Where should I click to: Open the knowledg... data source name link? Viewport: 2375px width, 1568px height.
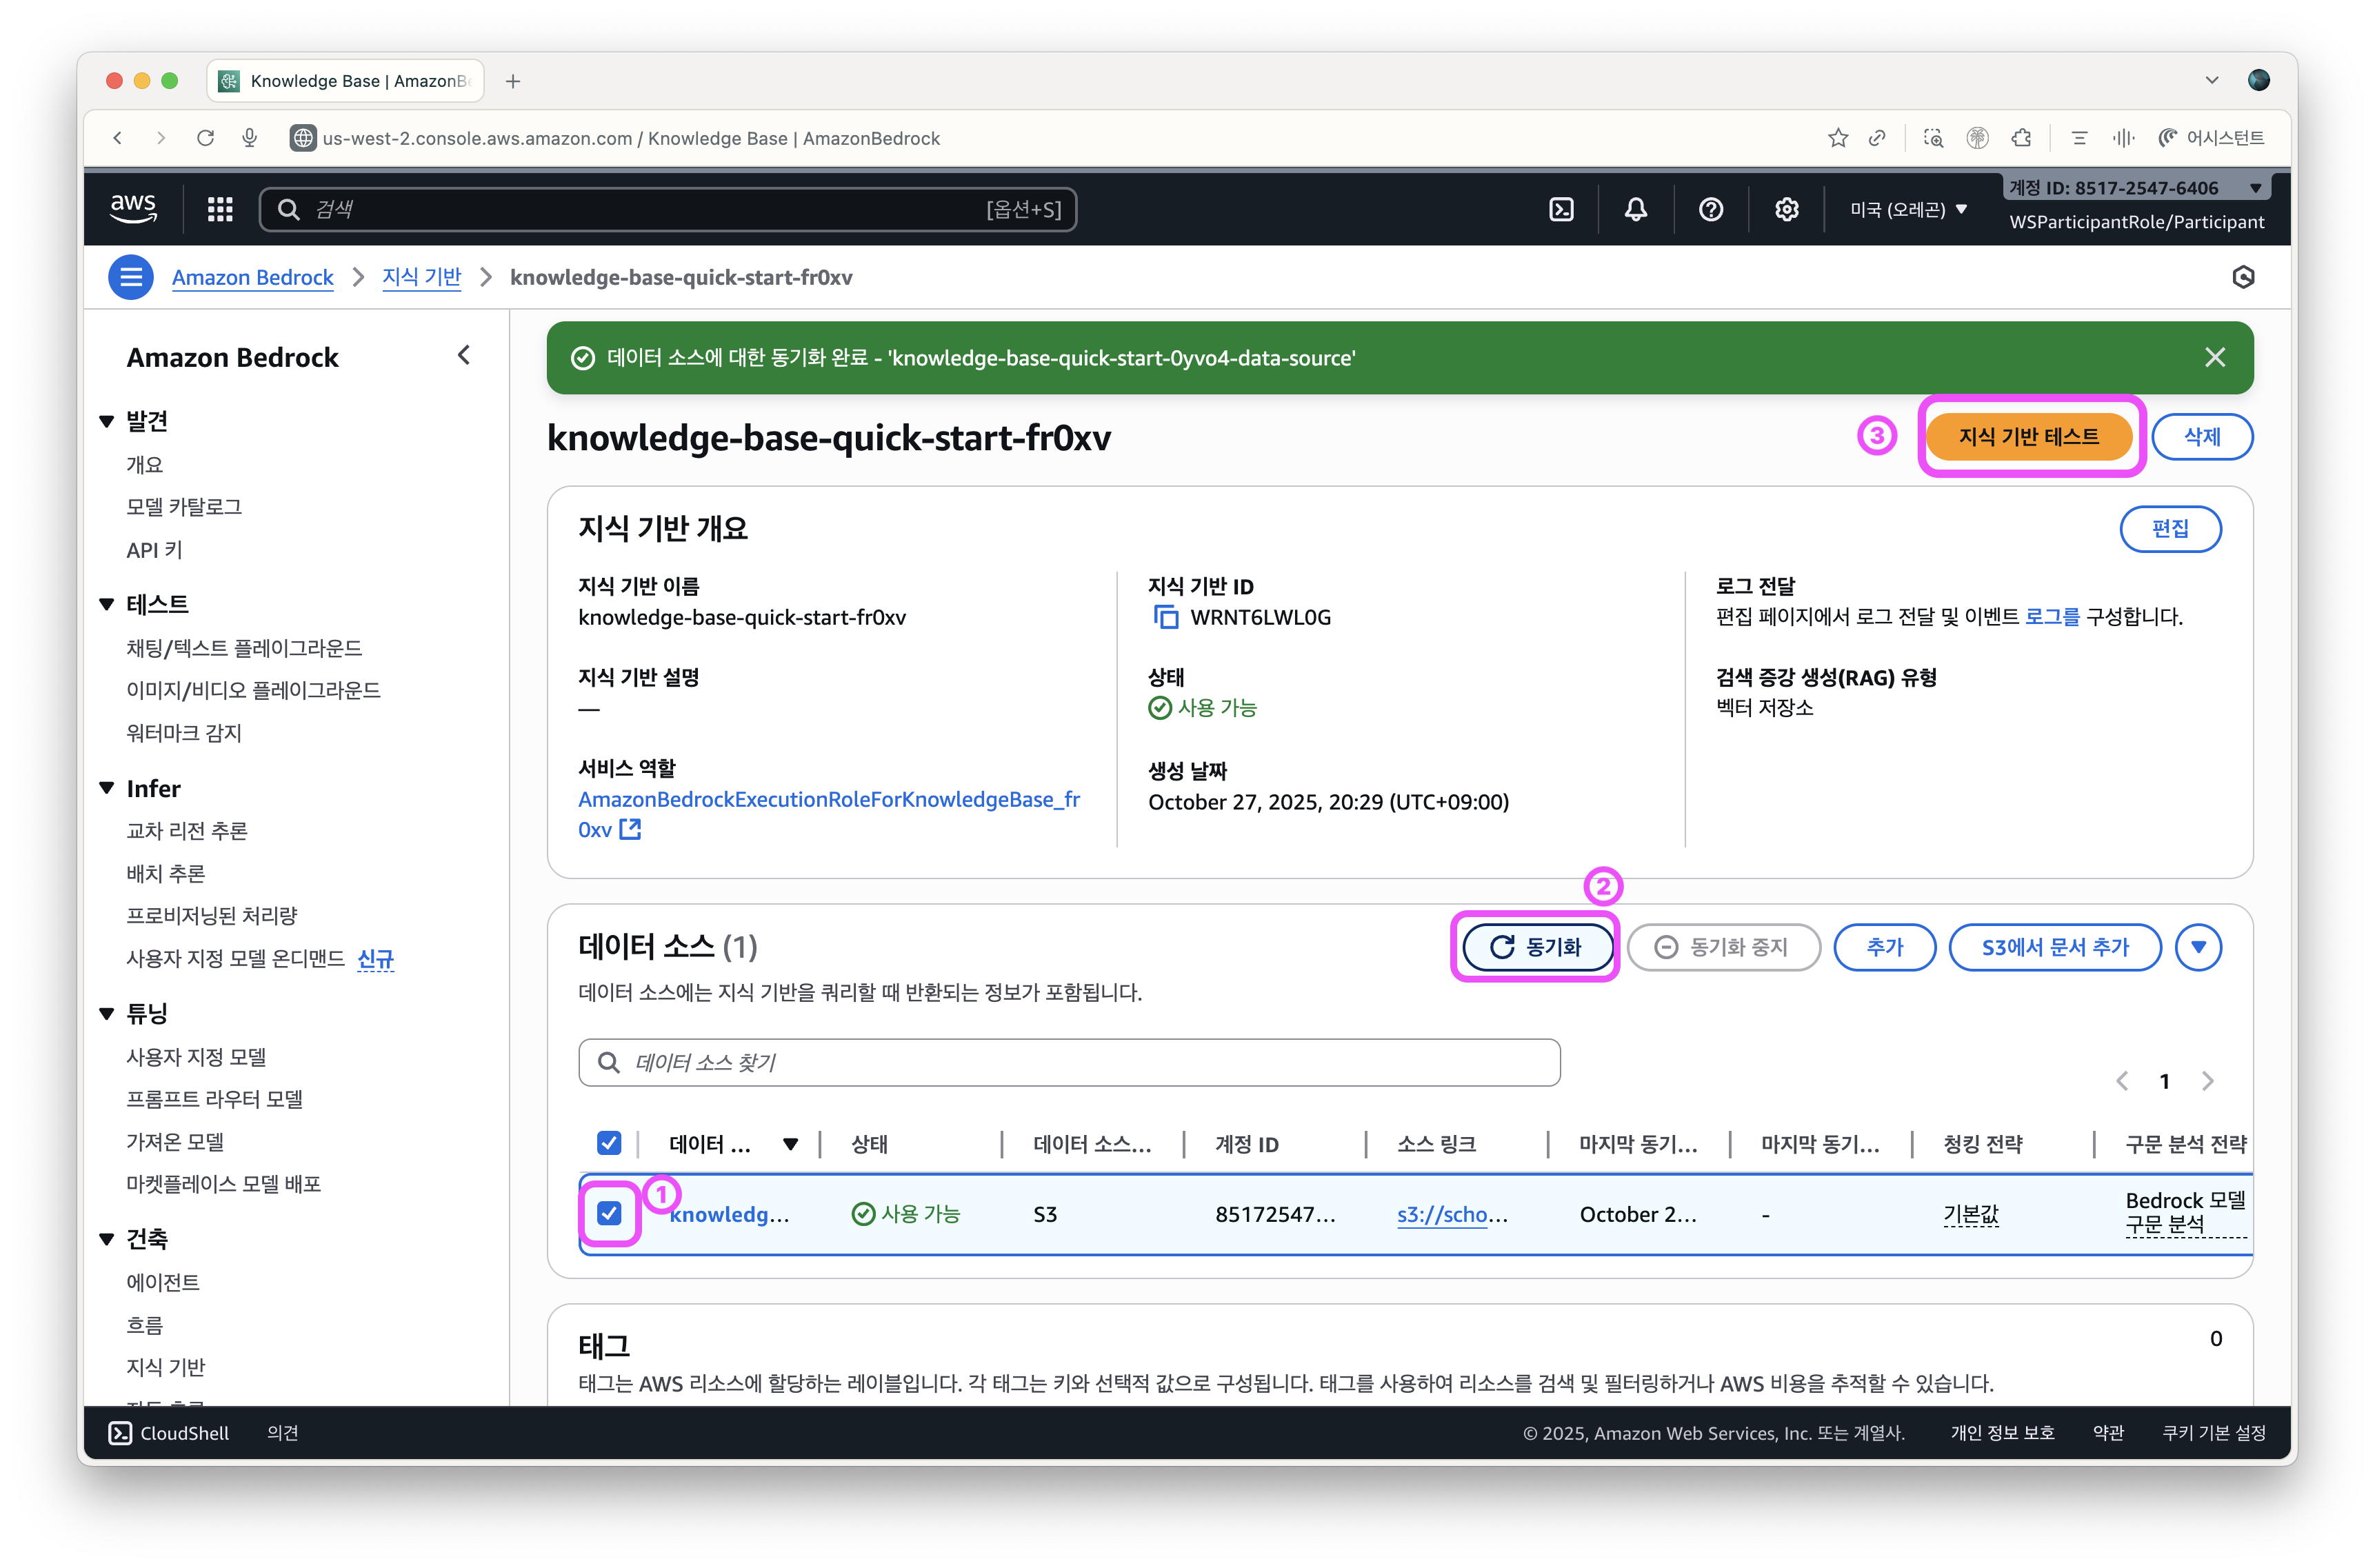click(x=730, y=1214)
